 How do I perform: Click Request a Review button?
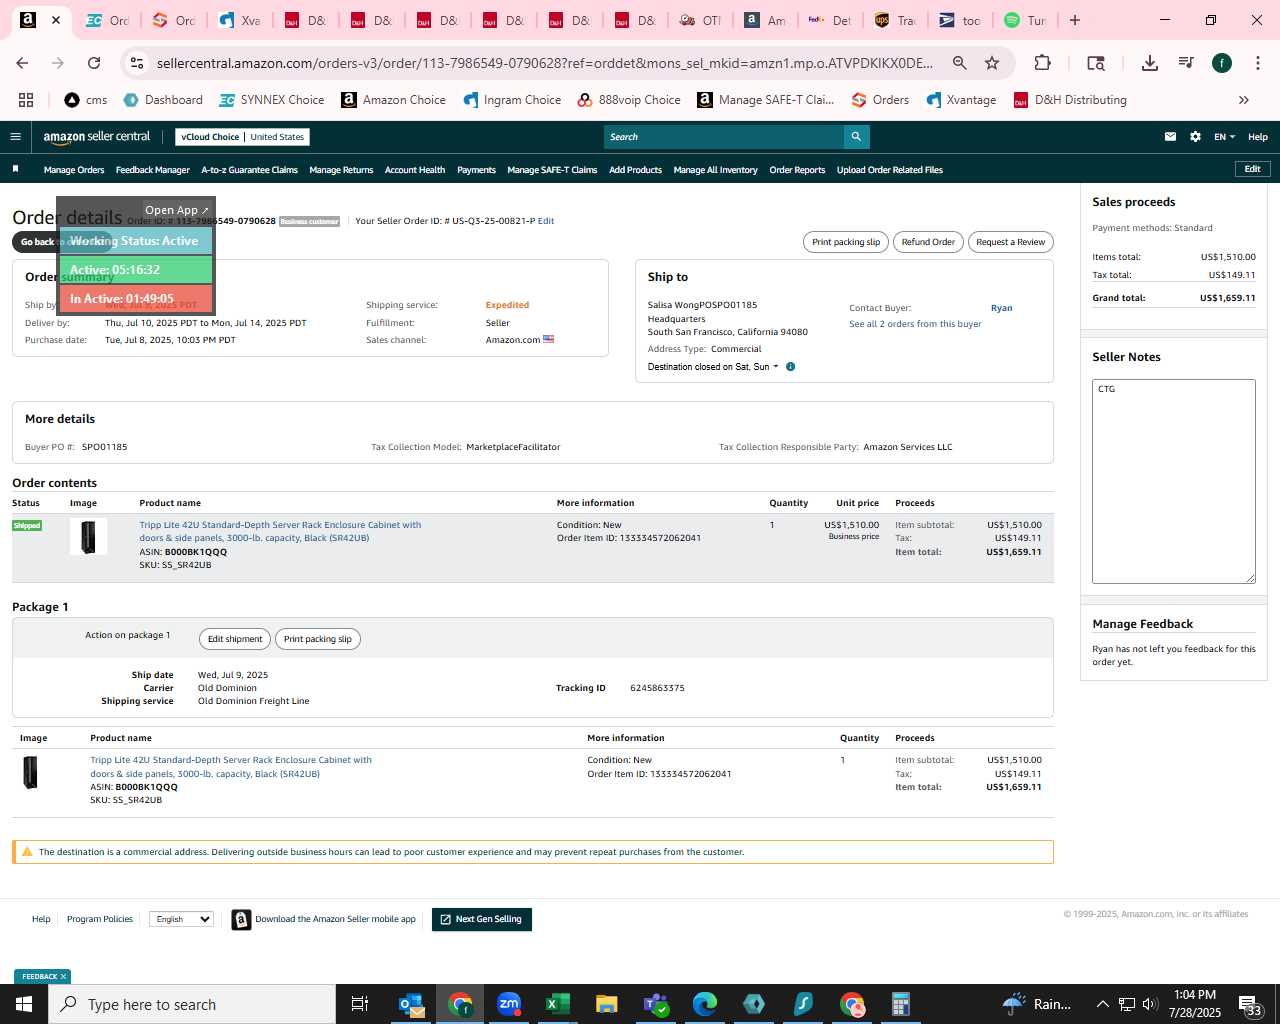click(x=1010, y=242)
